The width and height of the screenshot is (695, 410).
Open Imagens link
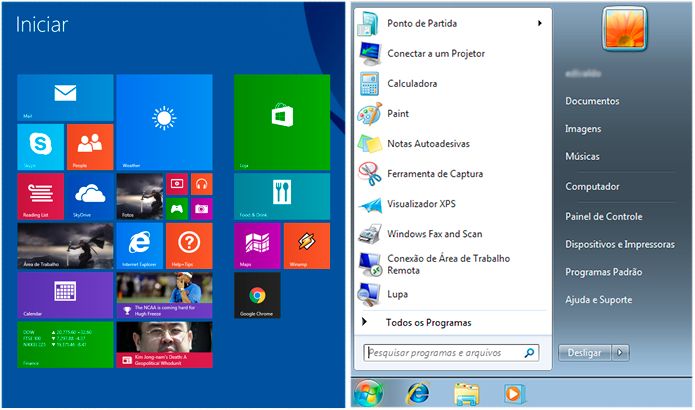[583, 129]
